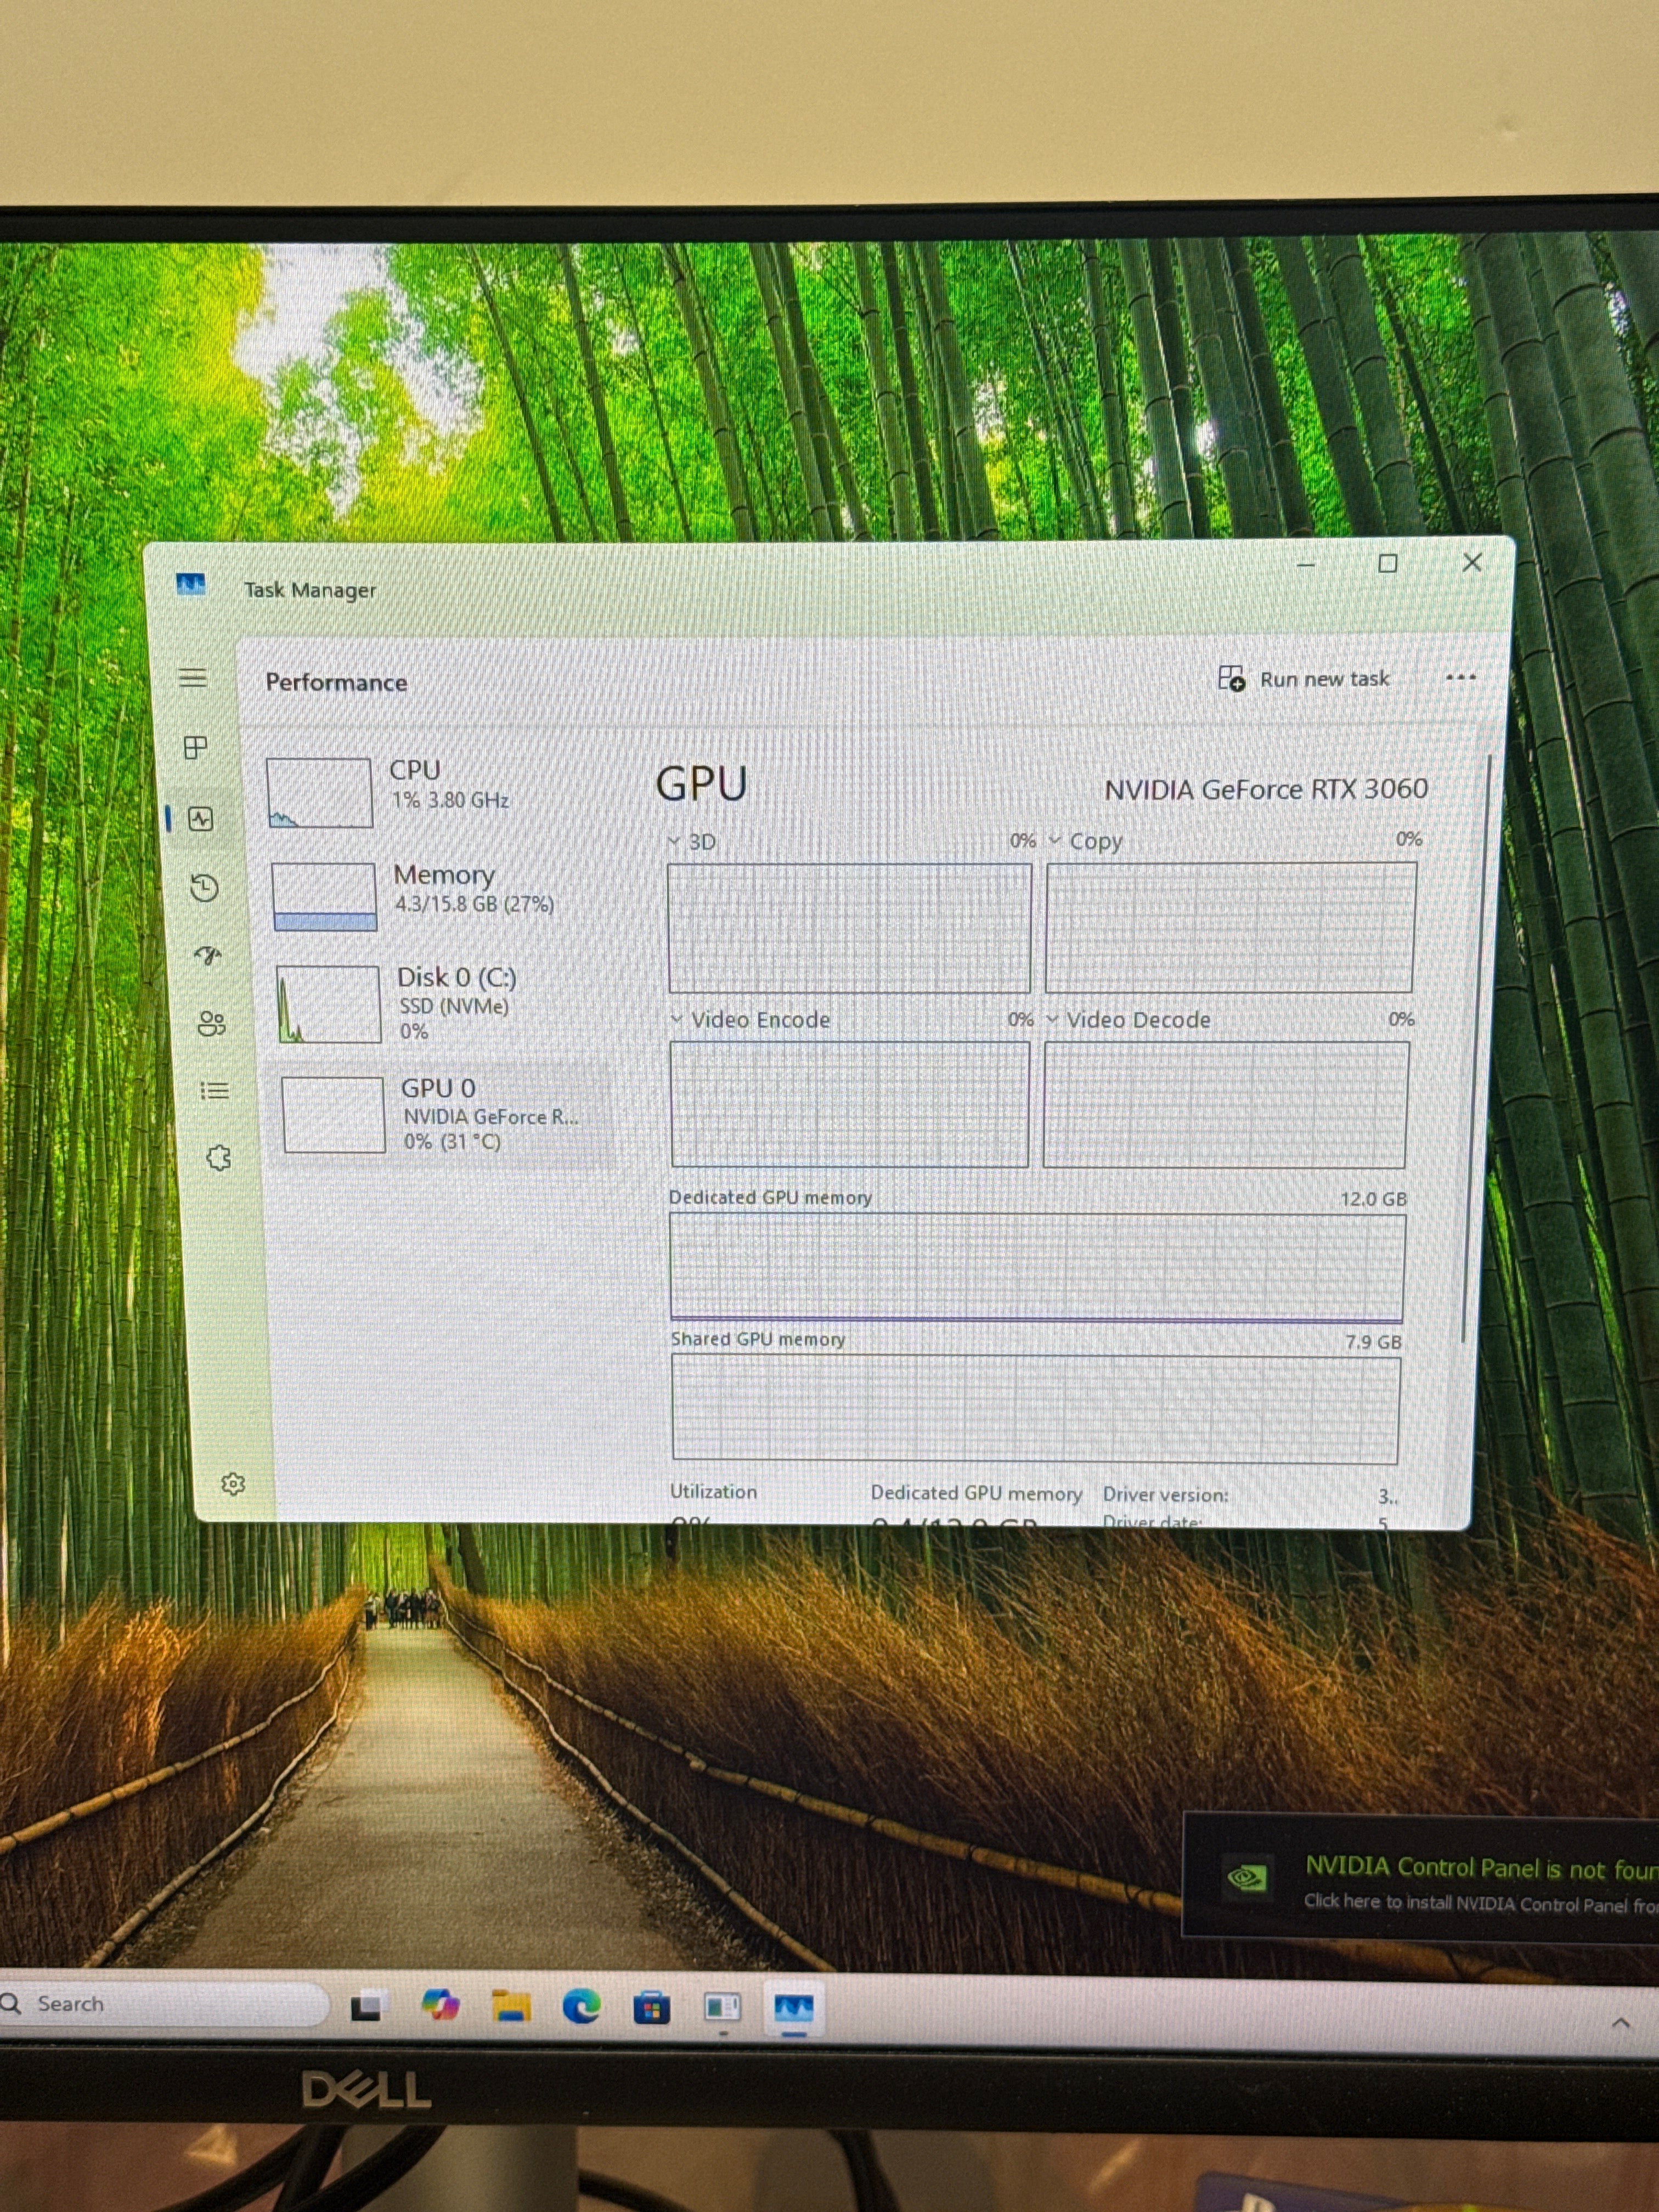1659x2212 pixels.
Task: Select the Memory performance item
Action: click(443, 896)
